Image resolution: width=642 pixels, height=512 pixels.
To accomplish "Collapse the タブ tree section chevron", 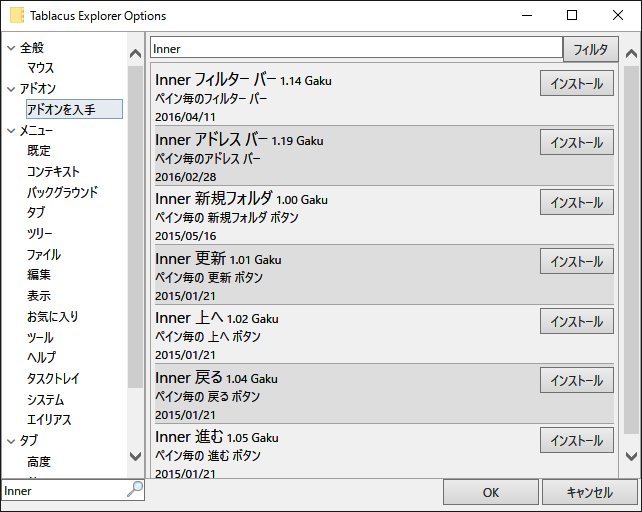I will tap(11, 441).
